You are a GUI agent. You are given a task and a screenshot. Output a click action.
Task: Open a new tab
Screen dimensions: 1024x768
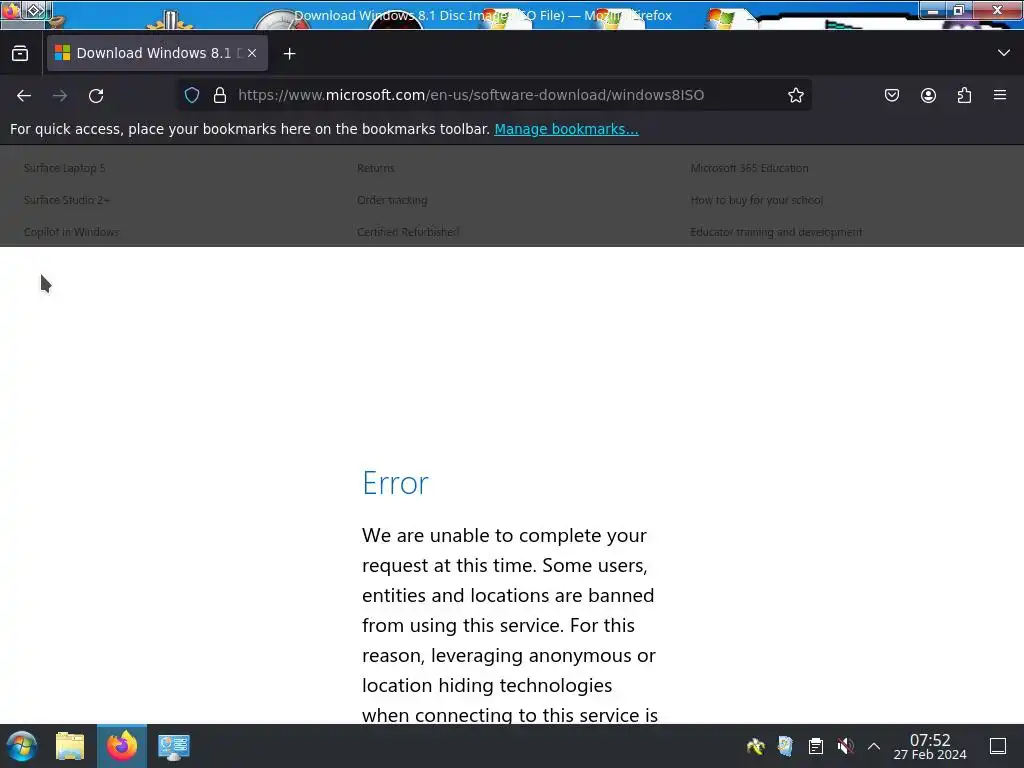(289, 54)
